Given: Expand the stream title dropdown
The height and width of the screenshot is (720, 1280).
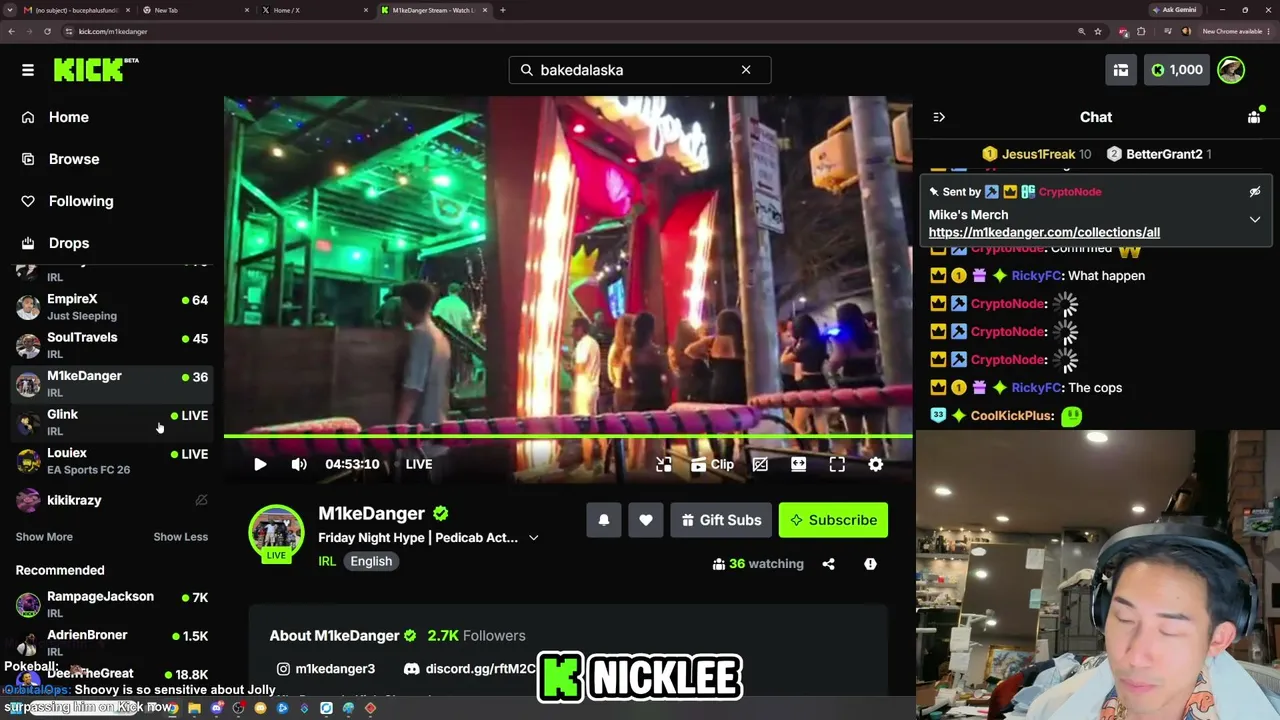Looking at the screenshot, I should point(534,538).
